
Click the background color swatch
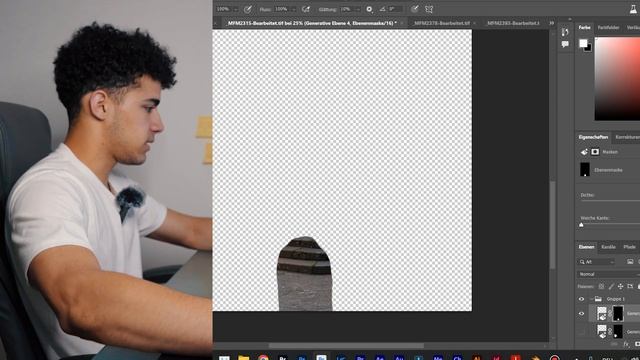pyautogui.click(x=589, y=49)
